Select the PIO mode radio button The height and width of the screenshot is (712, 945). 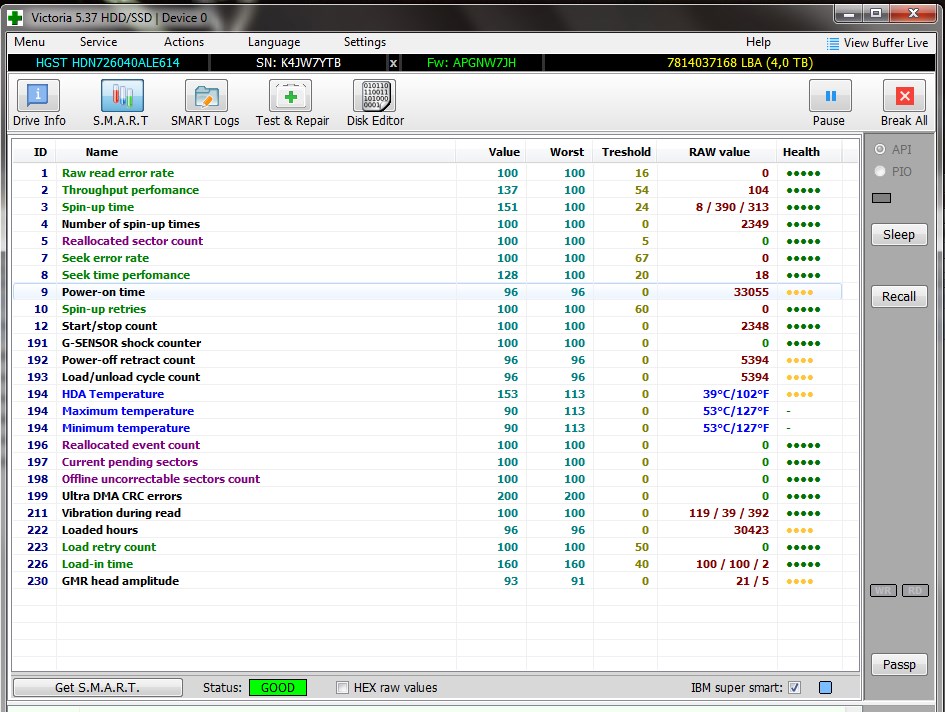point(880,171)
